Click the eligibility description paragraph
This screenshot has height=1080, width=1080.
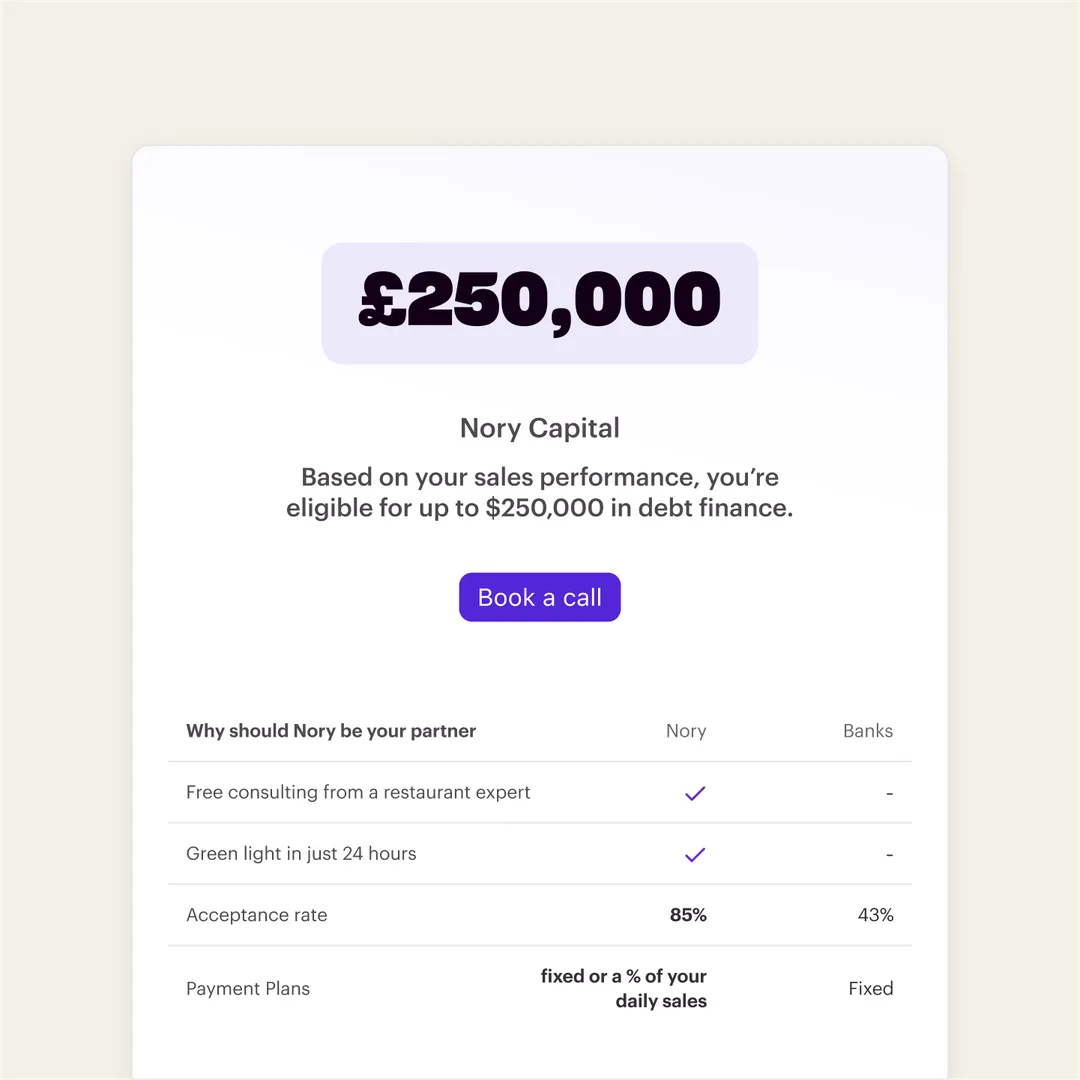click(x=539, y=492)
